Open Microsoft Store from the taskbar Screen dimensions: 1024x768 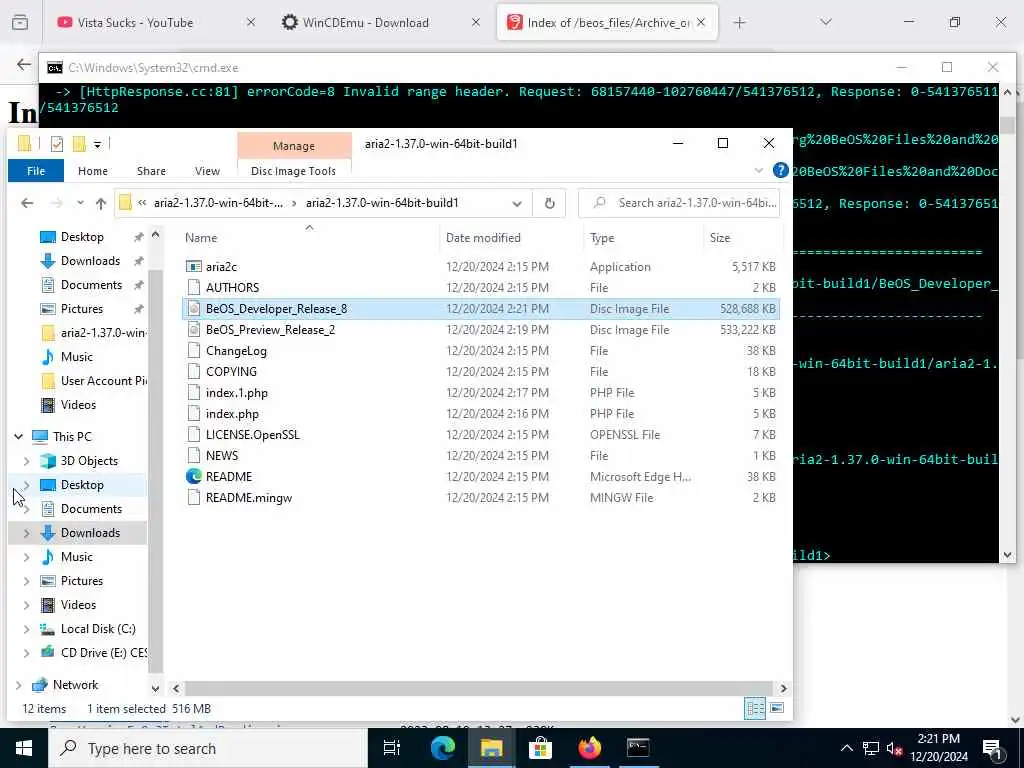click(x=540, y=748)
